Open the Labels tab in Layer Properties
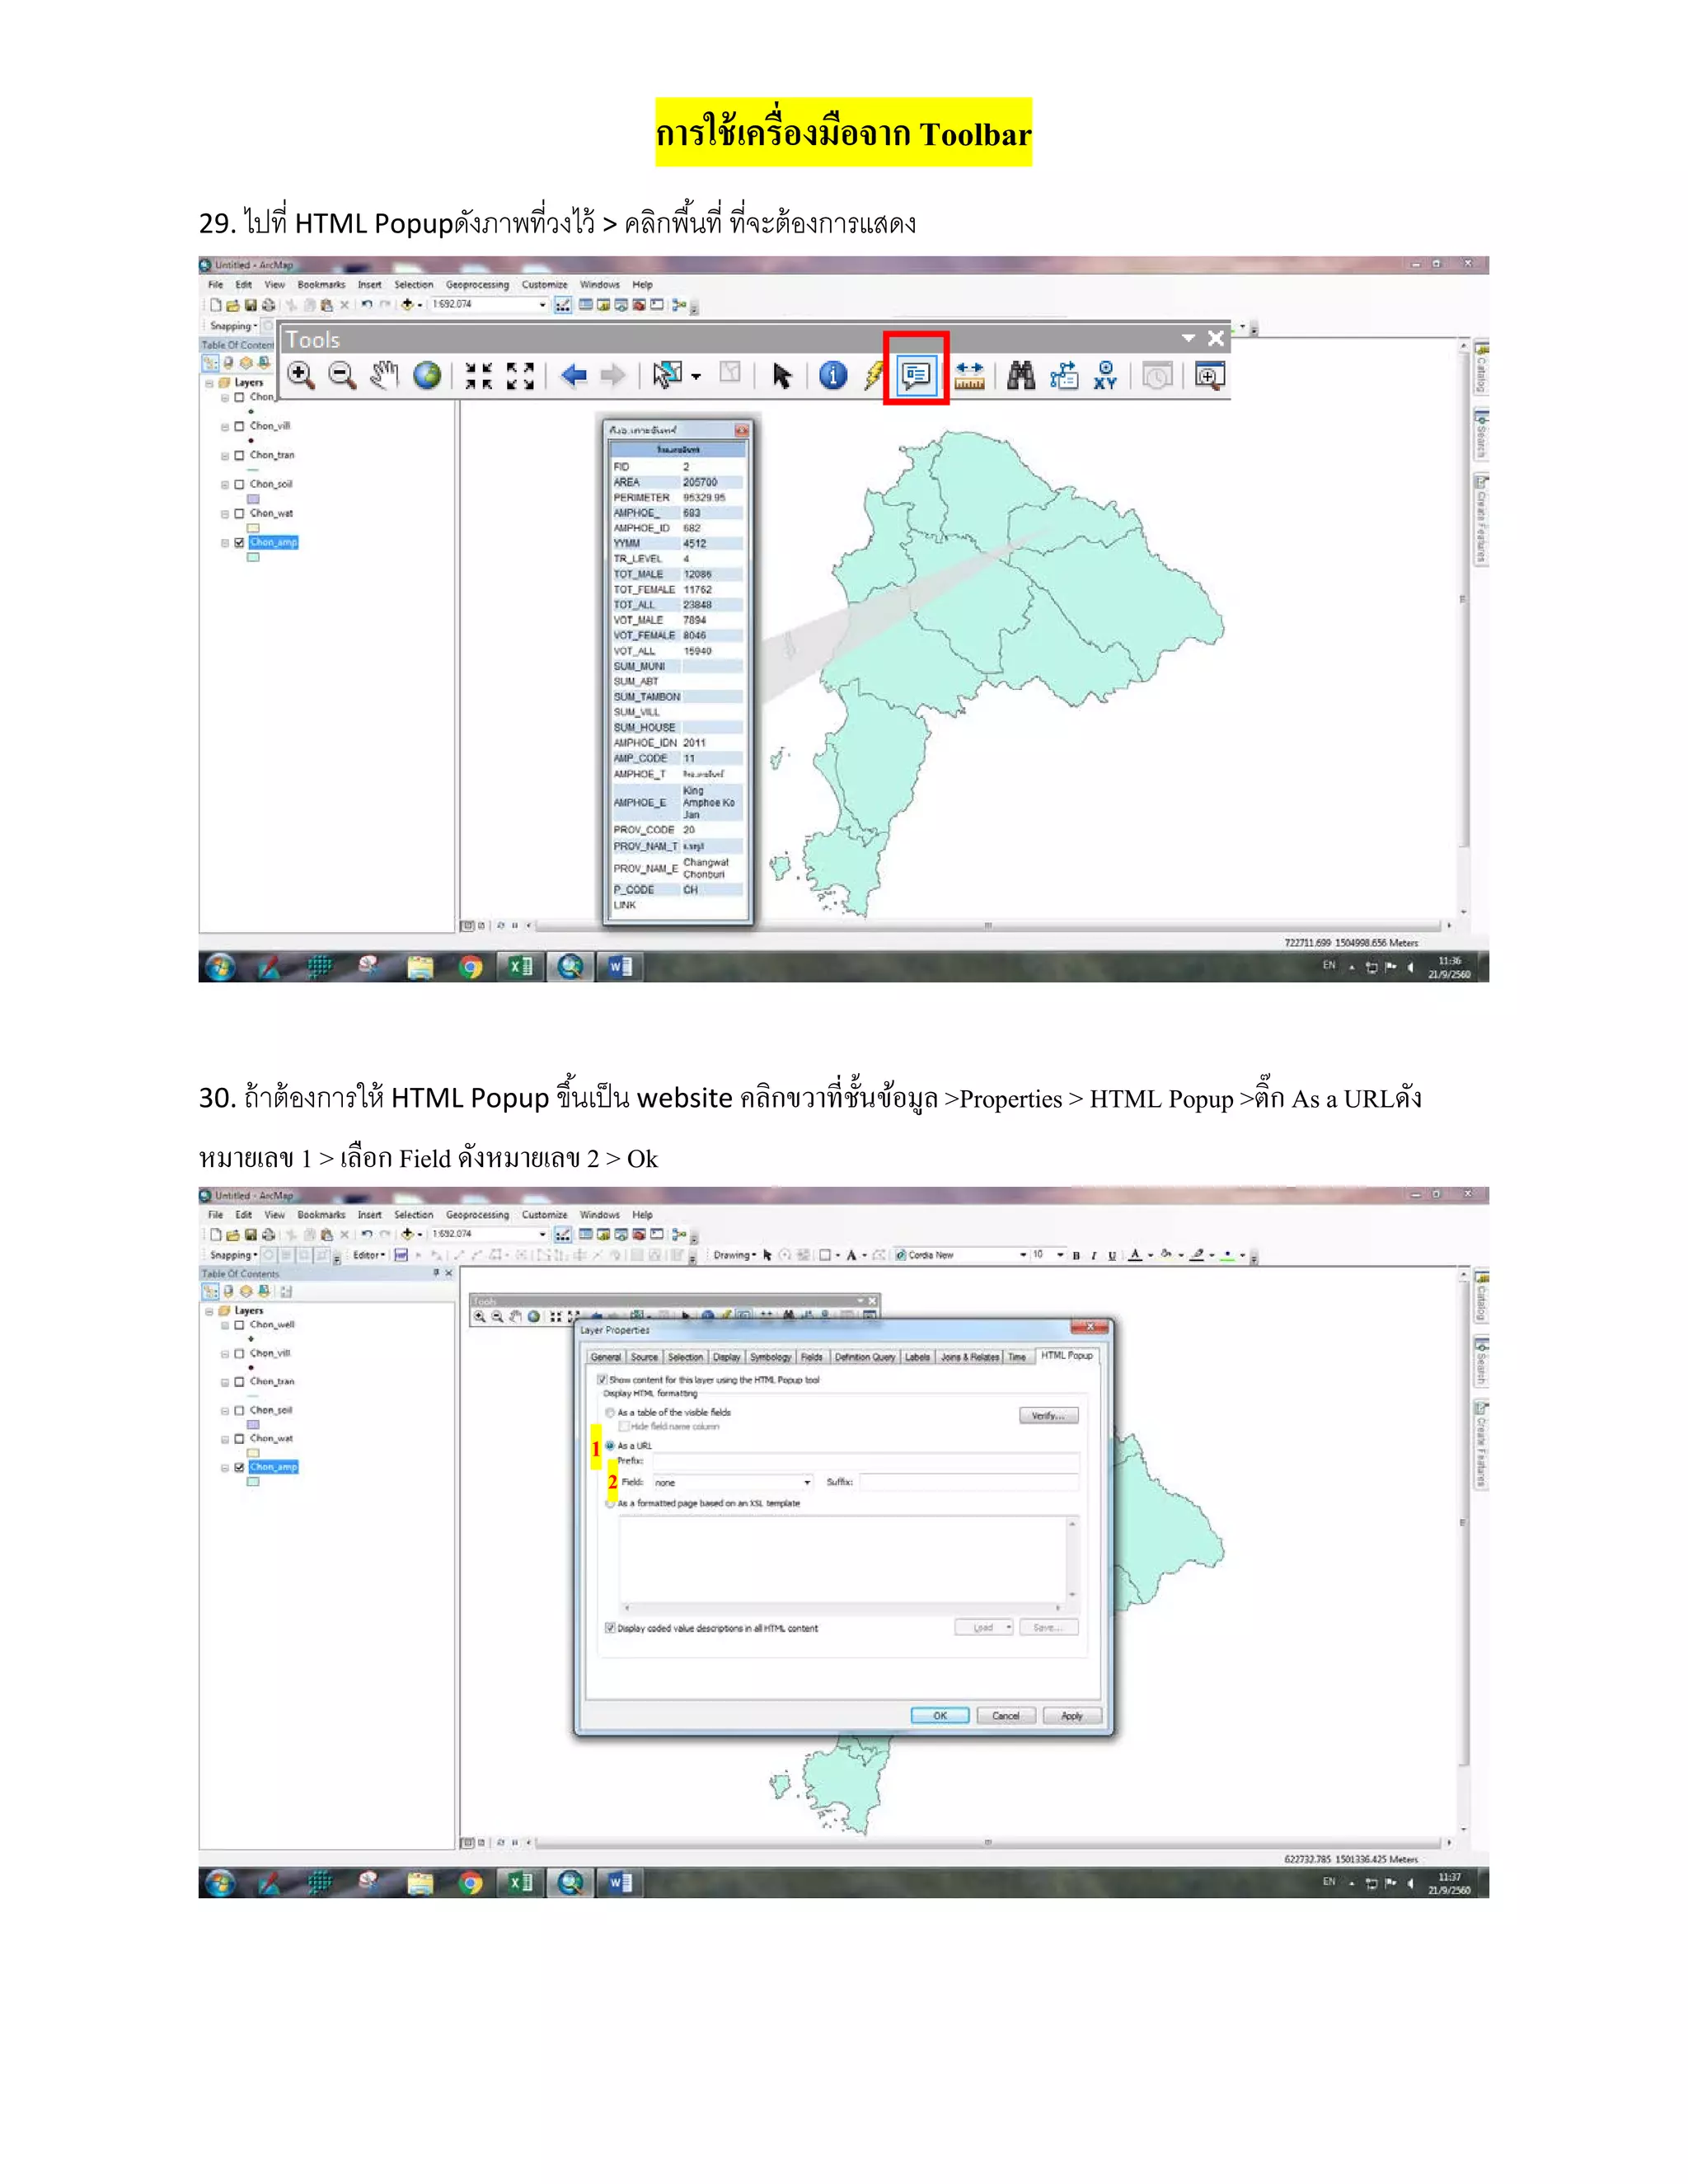 pos(917,1357)
